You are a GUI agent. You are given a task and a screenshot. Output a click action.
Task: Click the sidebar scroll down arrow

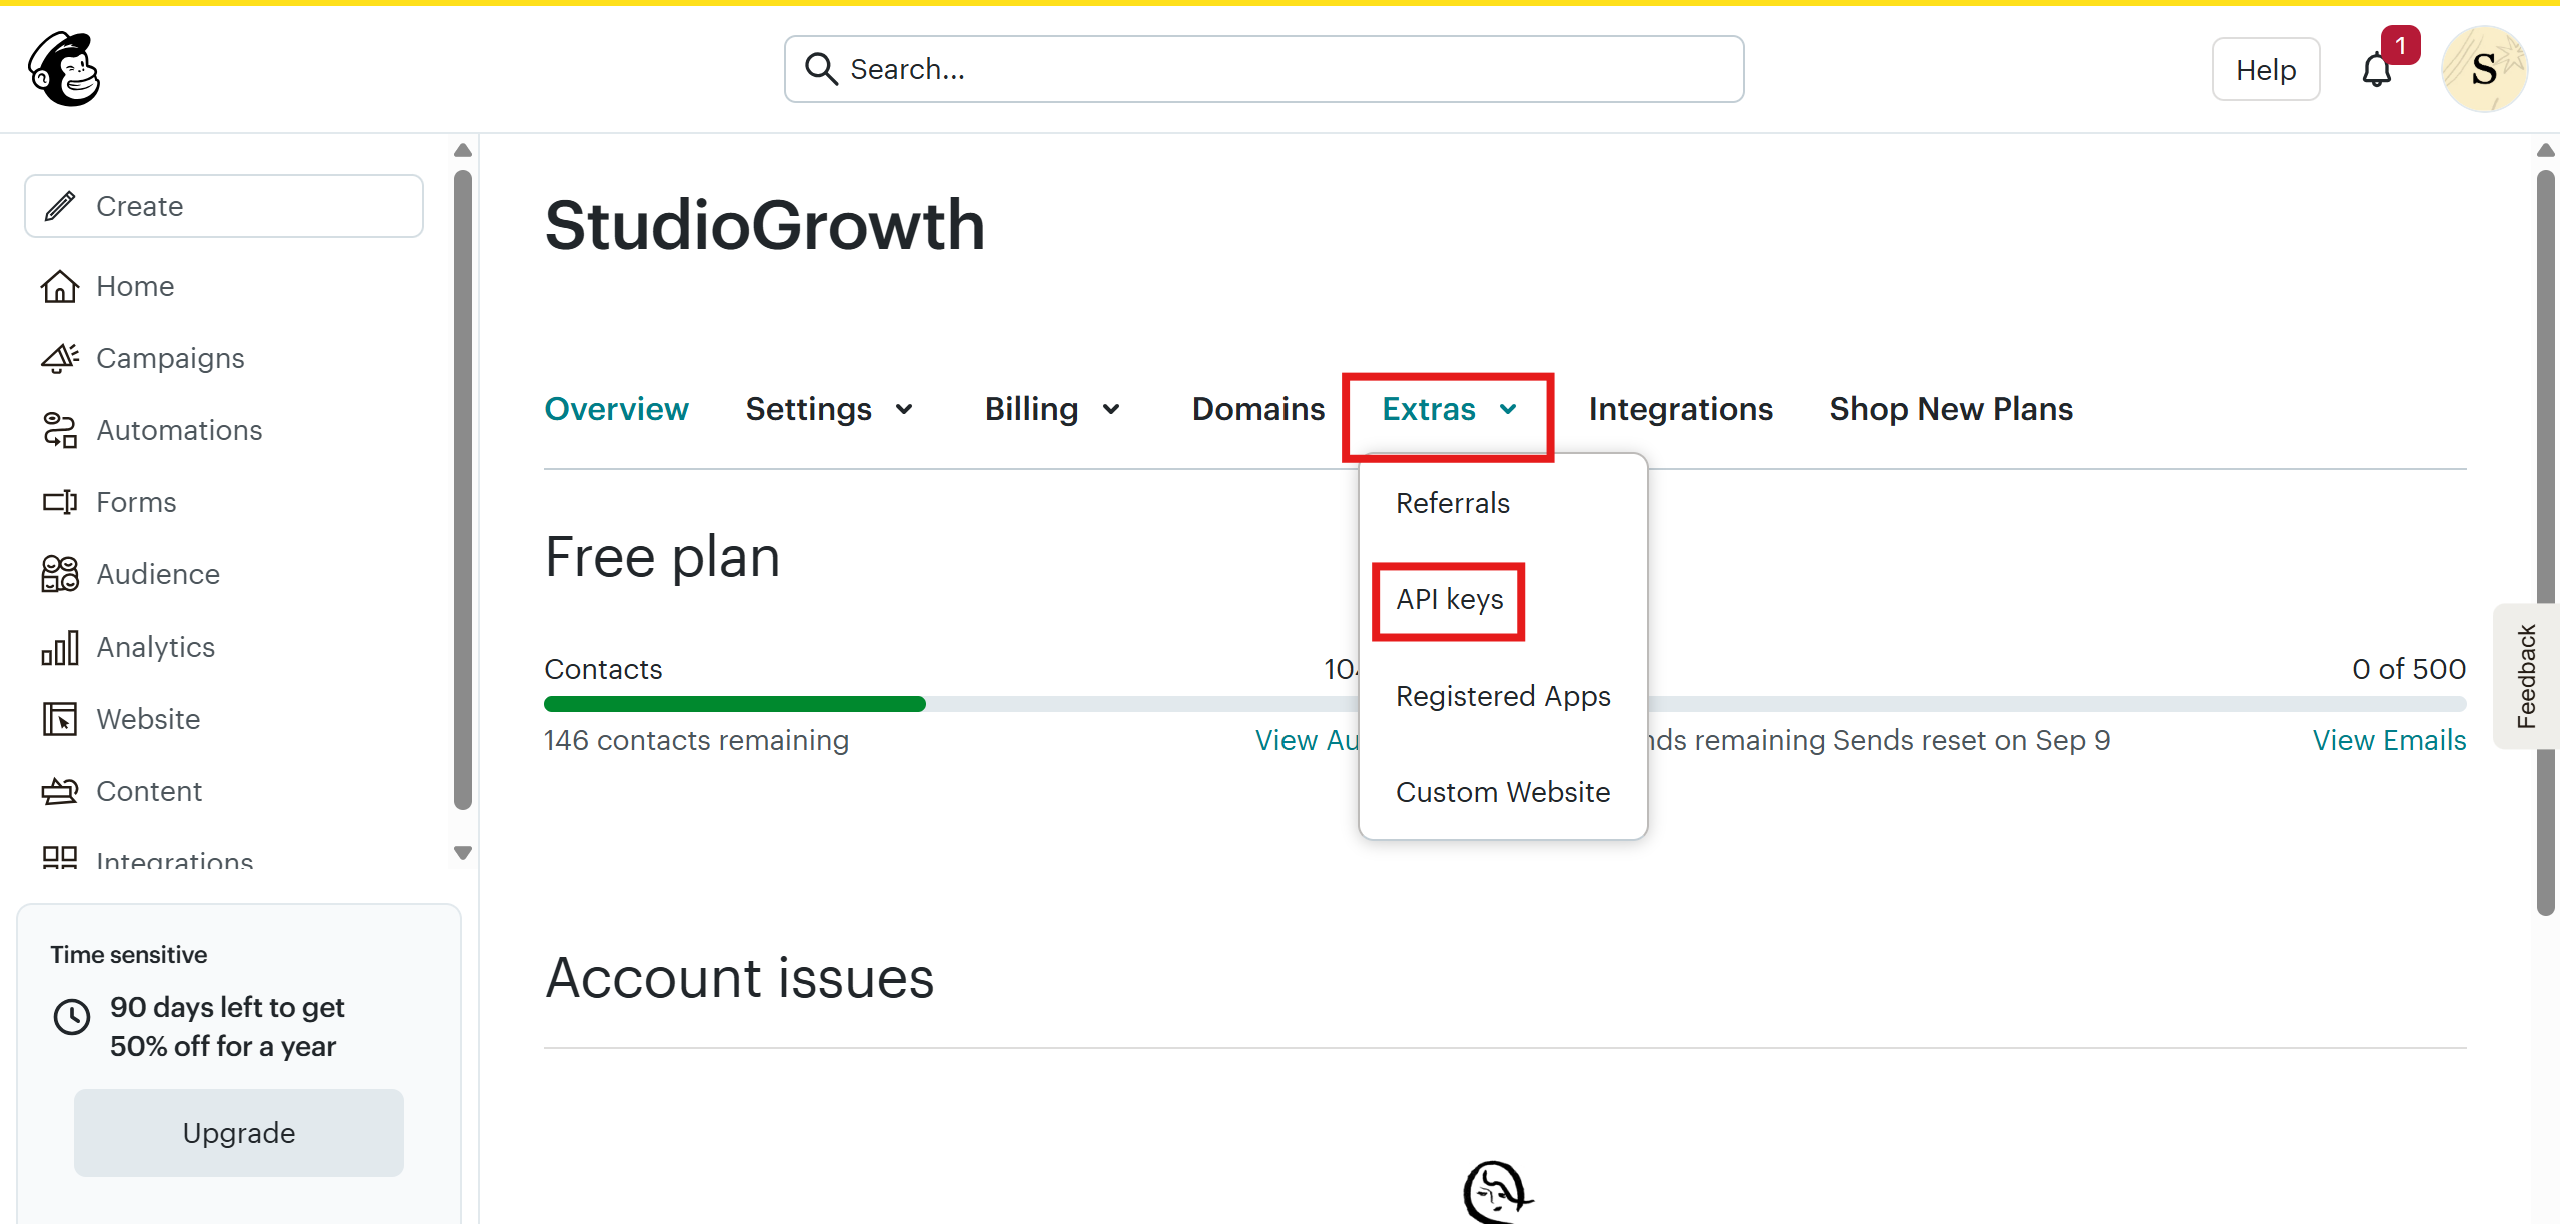click(462, 853)
